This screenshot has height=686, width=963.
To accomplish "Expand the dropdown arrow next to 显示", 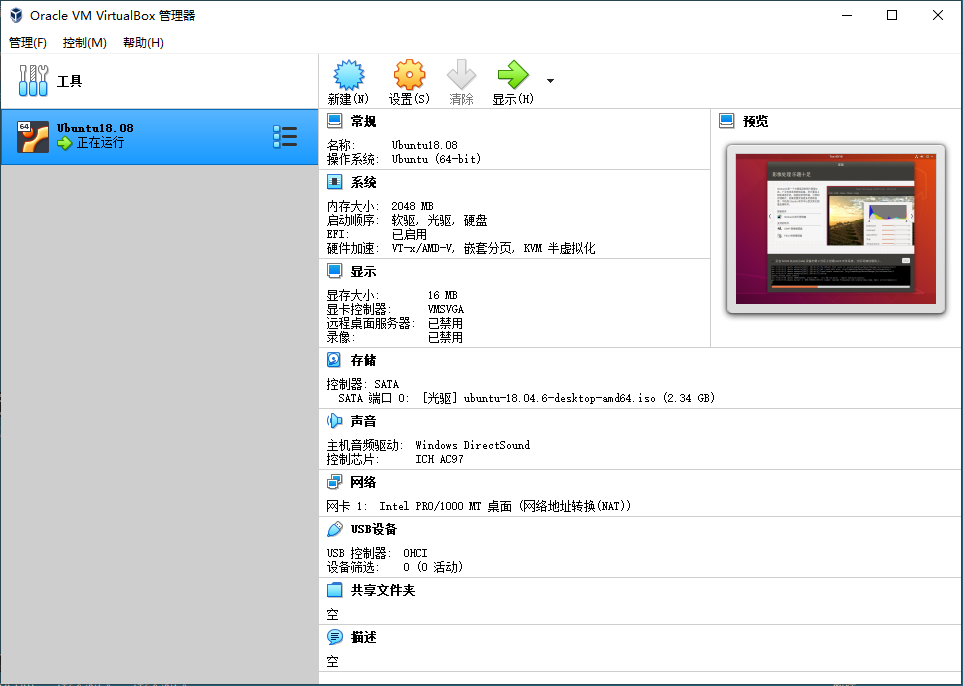I will tap(550, 81).
